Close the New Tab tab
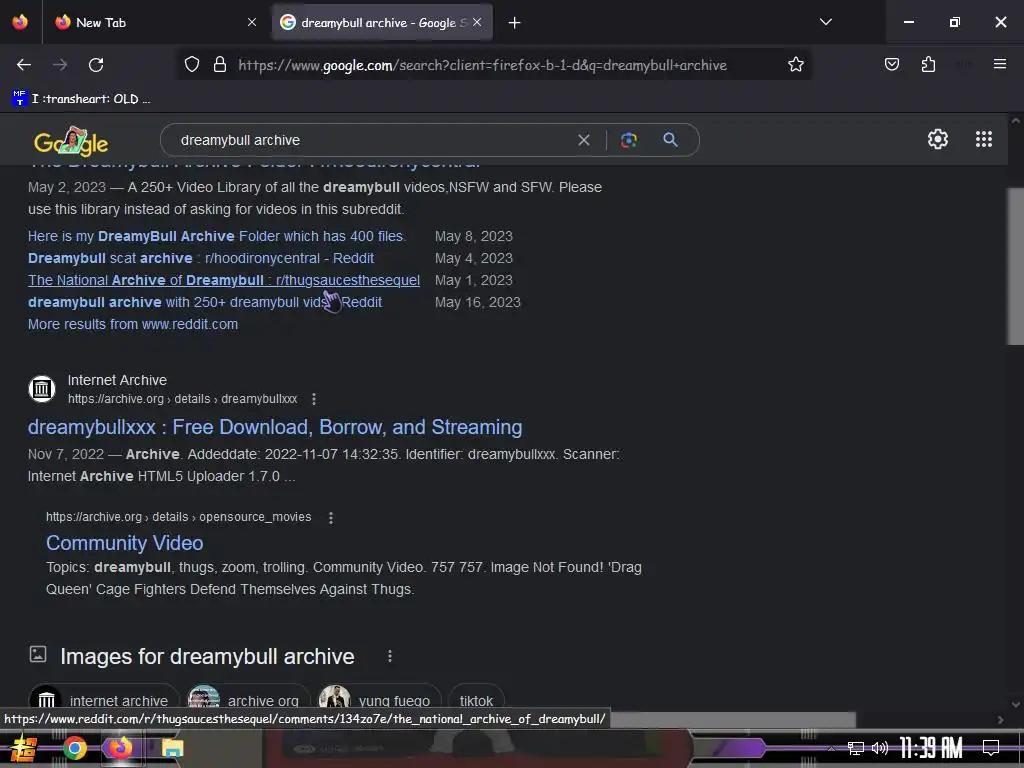The image size is (1024, 768). [251, 22]
